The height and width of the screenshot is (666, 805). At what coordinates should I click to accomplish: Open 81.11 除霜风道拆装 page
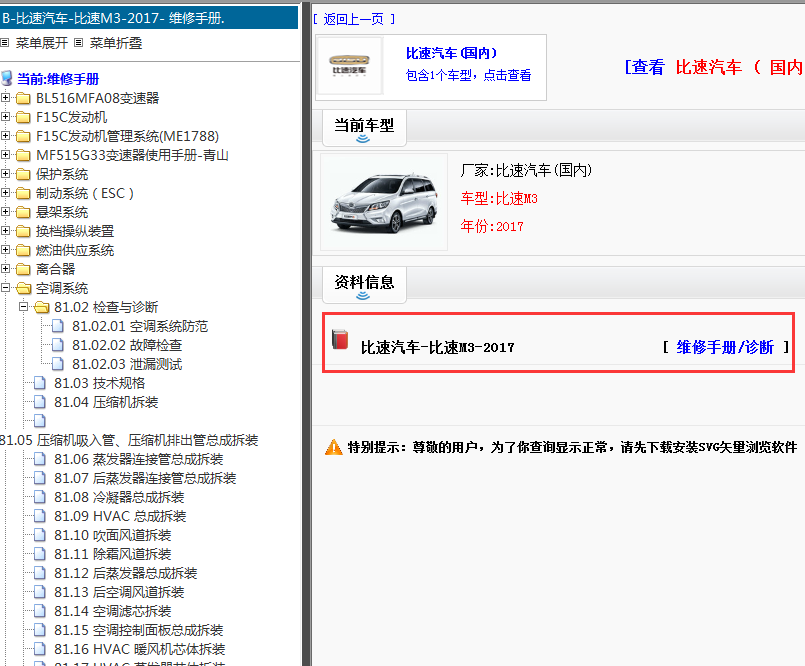(x=113, y=554)
